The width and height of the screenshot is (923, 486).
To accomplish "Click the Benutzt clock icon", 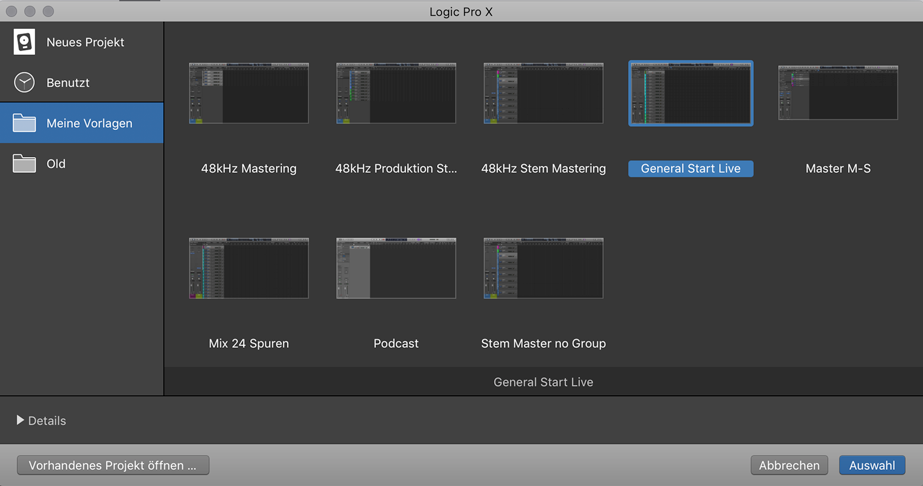I will tap(24, 82).
